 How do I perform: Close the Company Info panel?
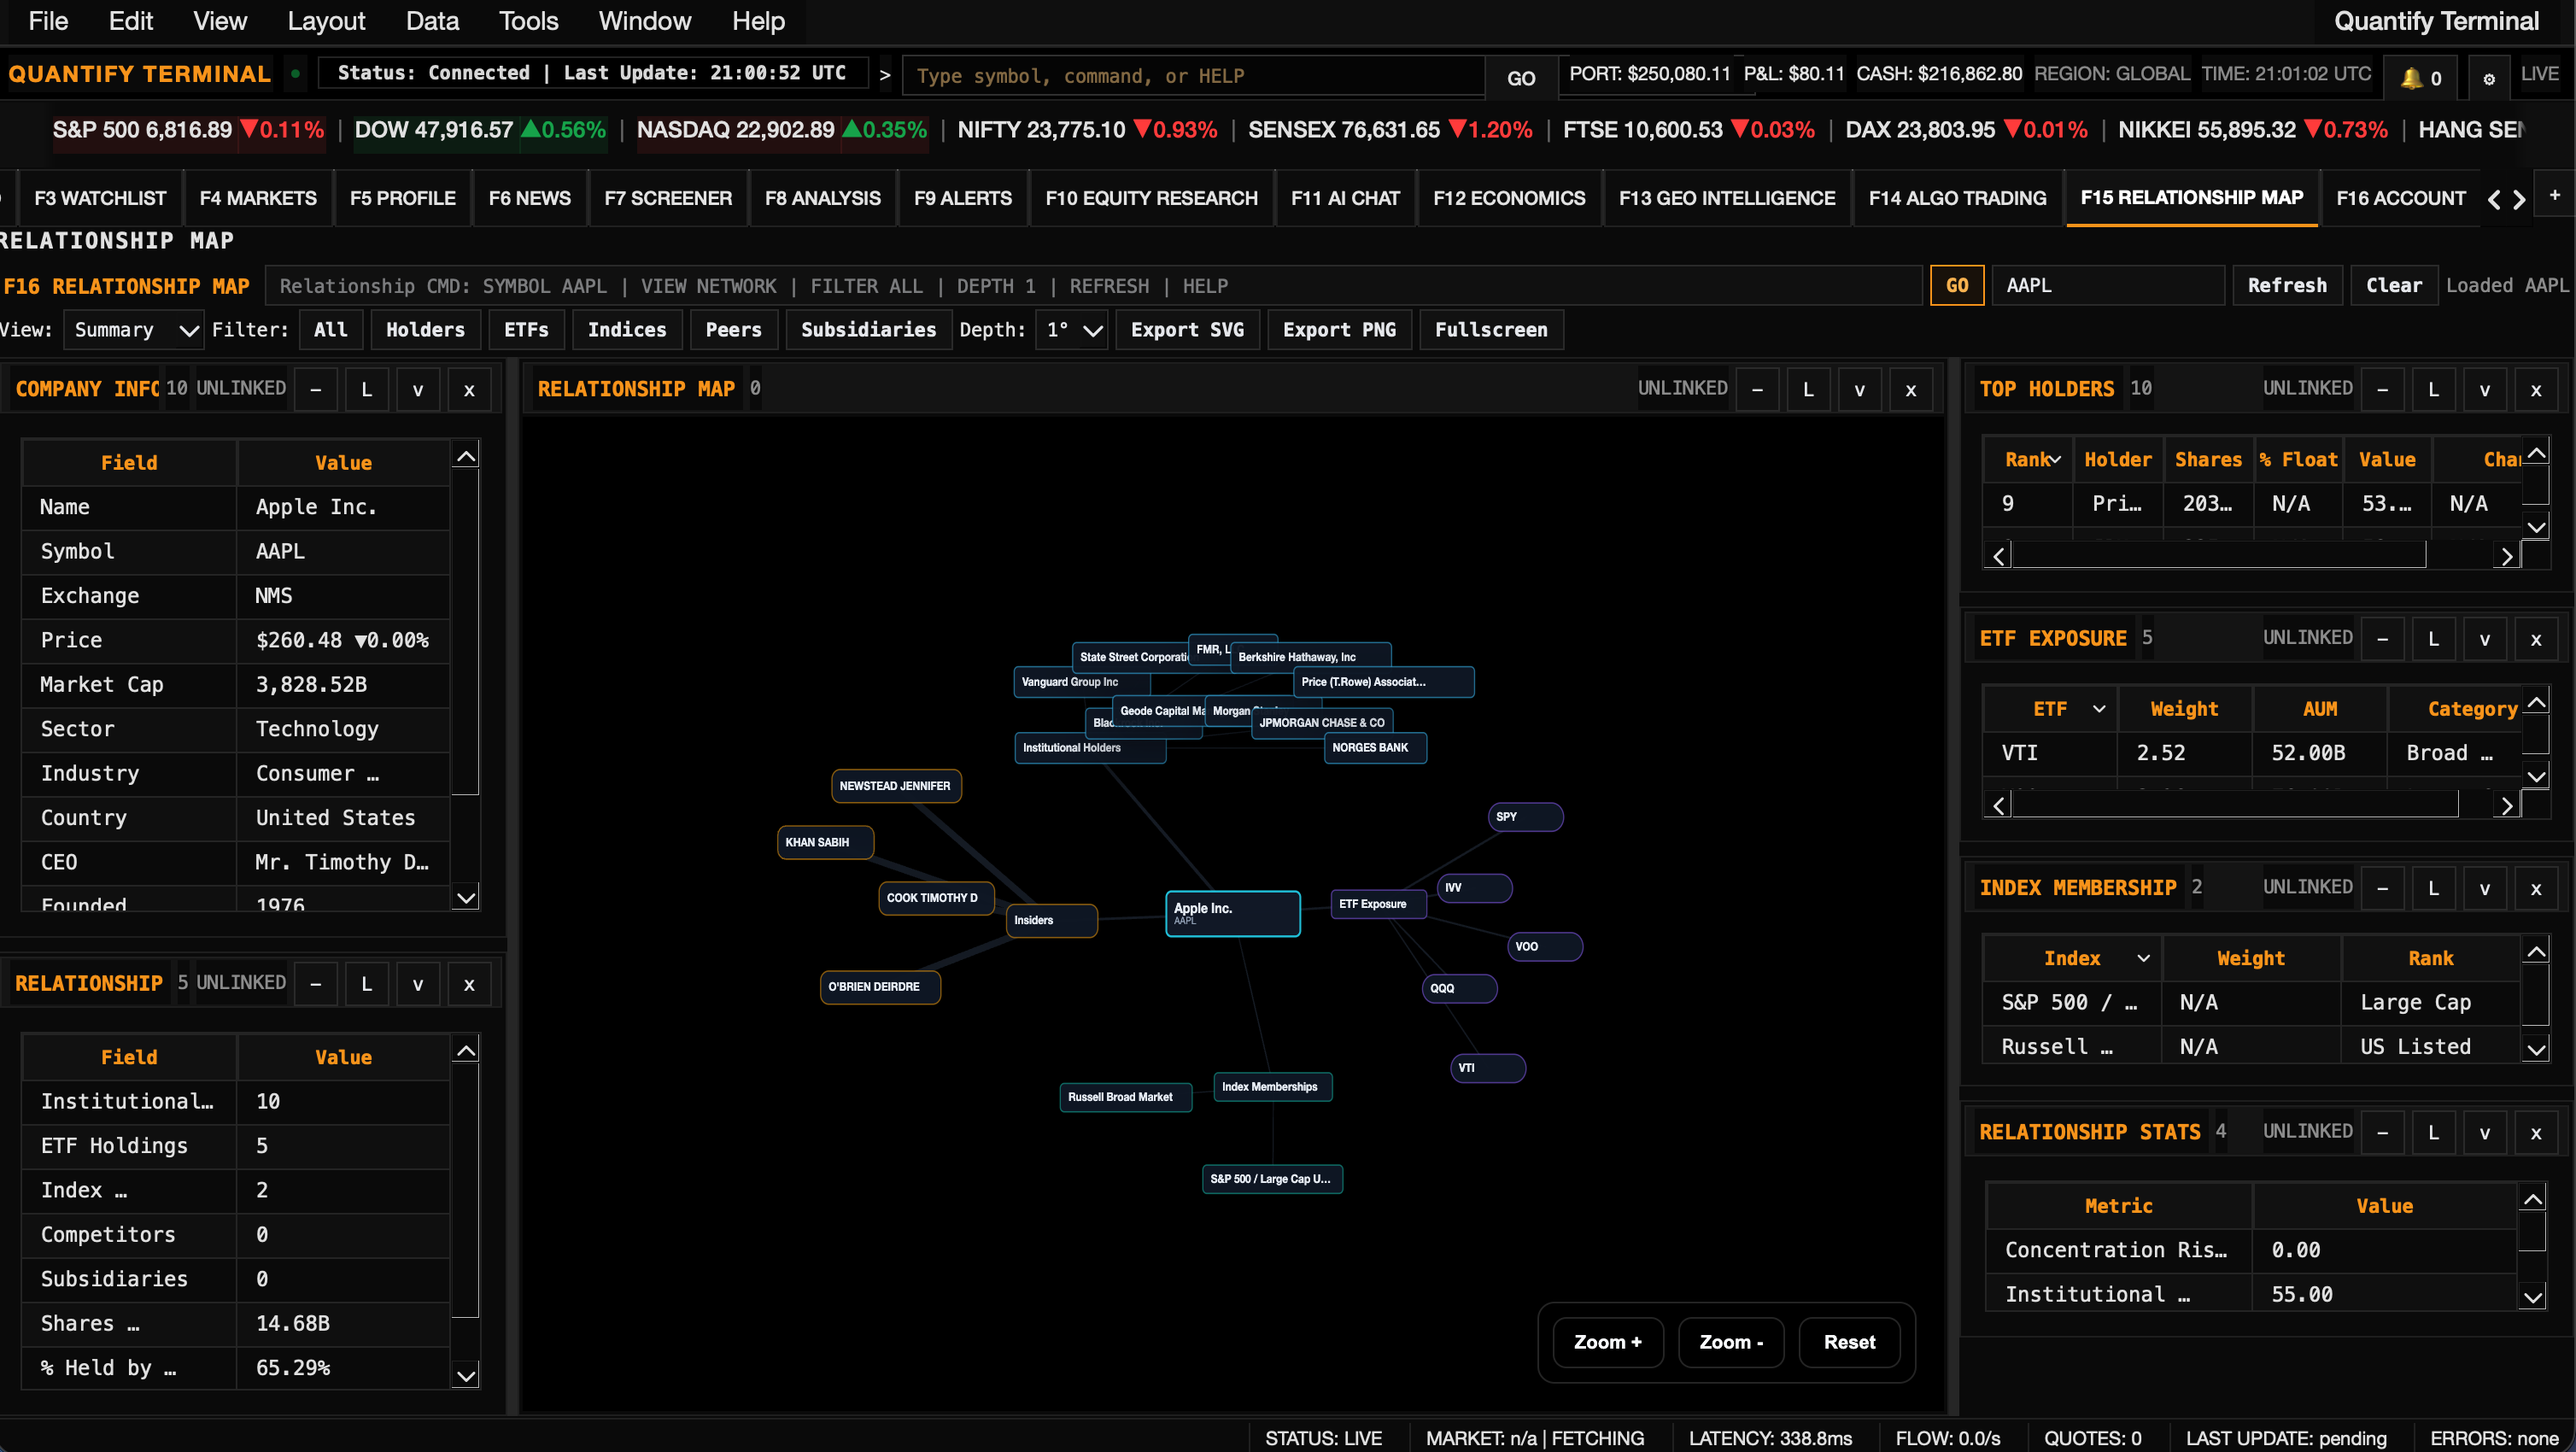tap(469, 390)
